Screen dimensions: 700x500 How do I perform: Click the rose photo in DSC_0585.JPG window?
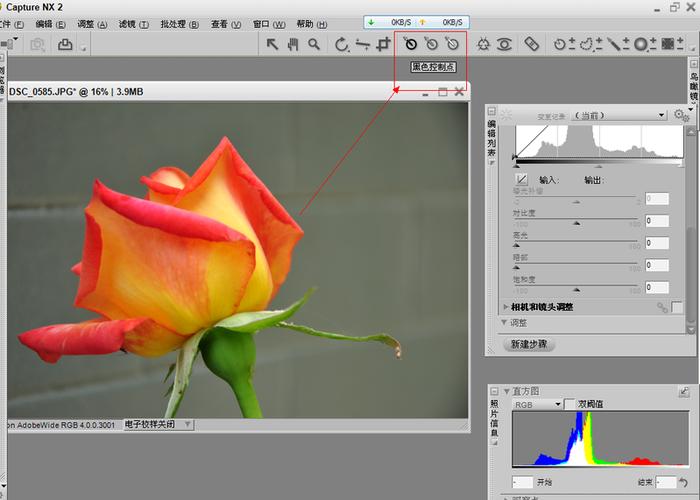[x=238, y=260]
